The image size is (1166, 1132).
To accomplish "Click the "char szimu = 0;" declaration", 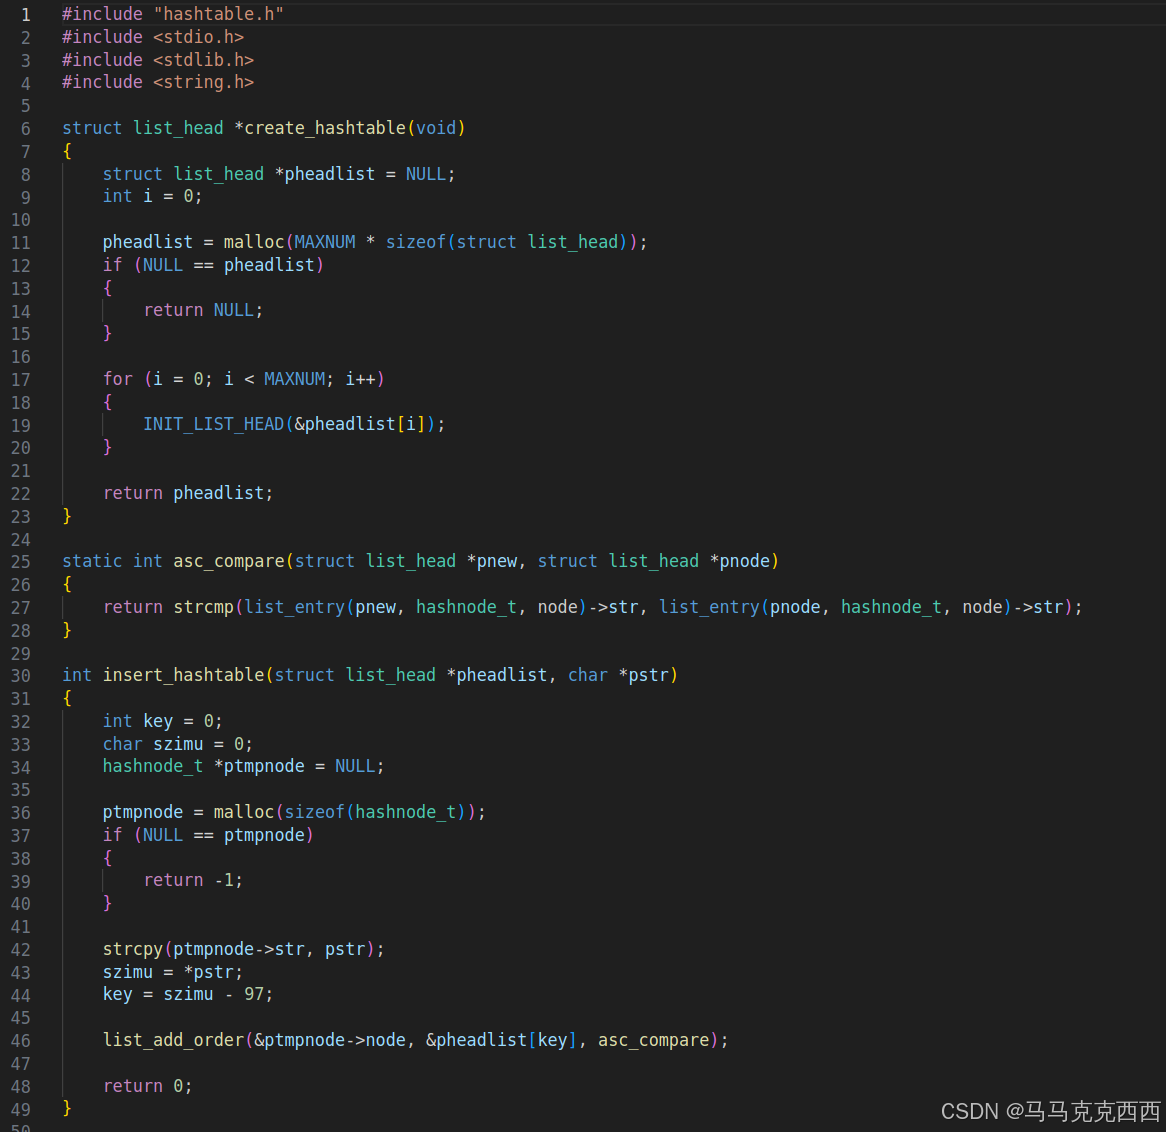I will pos(178,745).
